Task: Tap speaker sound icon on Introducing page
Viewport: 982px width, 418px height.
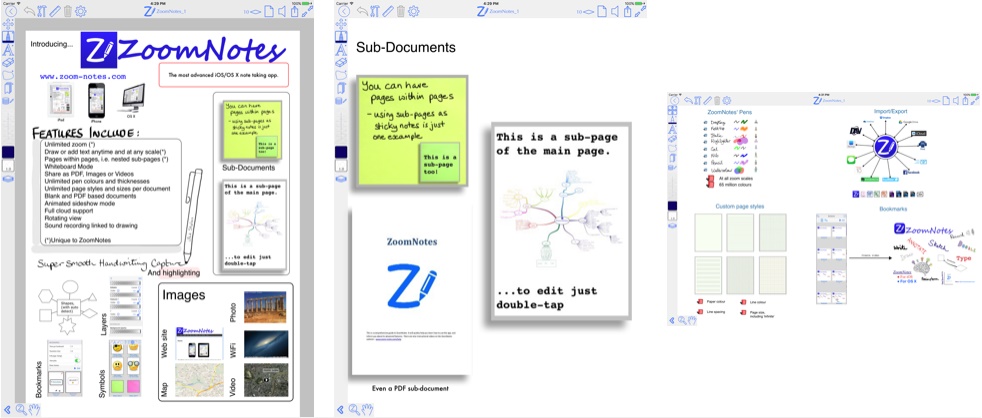Action: [x=282, y=11]
